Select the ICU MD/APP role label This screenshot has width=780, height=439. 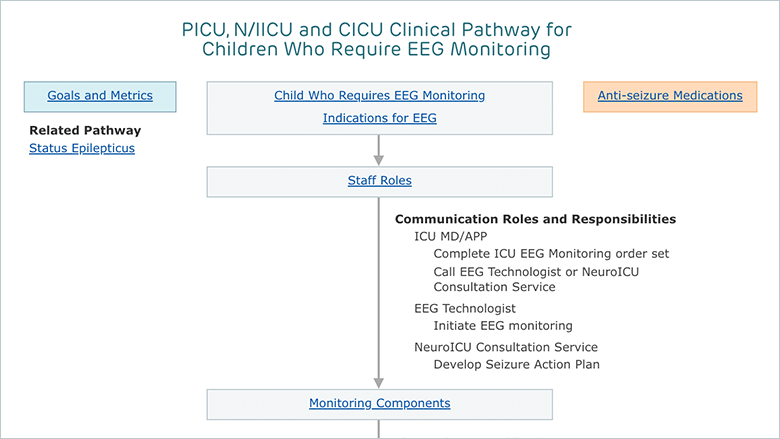pyautogui.click(x=451, y=237)
